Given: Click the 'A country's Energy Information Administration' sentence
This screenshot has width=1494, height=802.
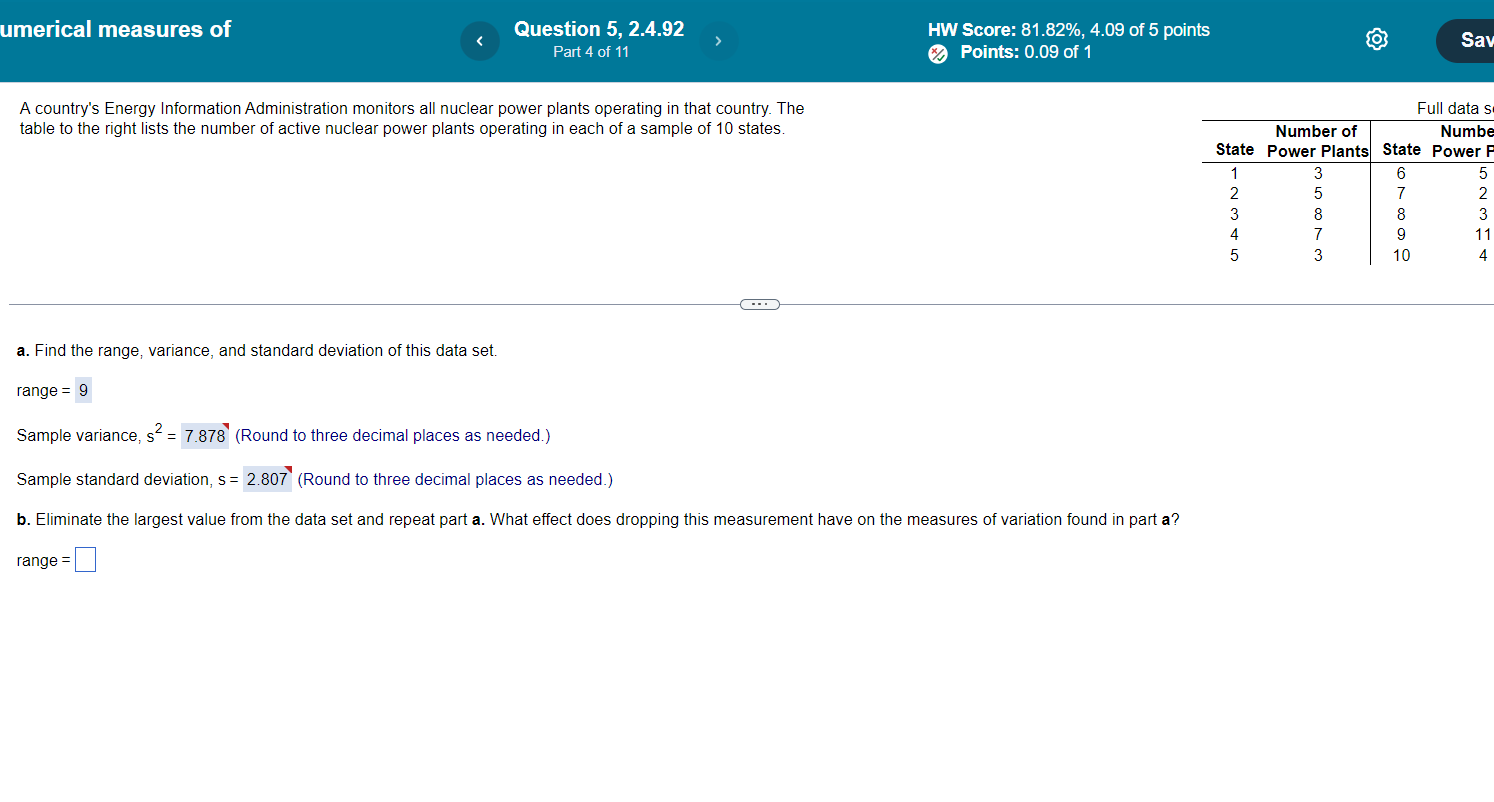Looking at the screenshot, I should click(x=412, y=118).
